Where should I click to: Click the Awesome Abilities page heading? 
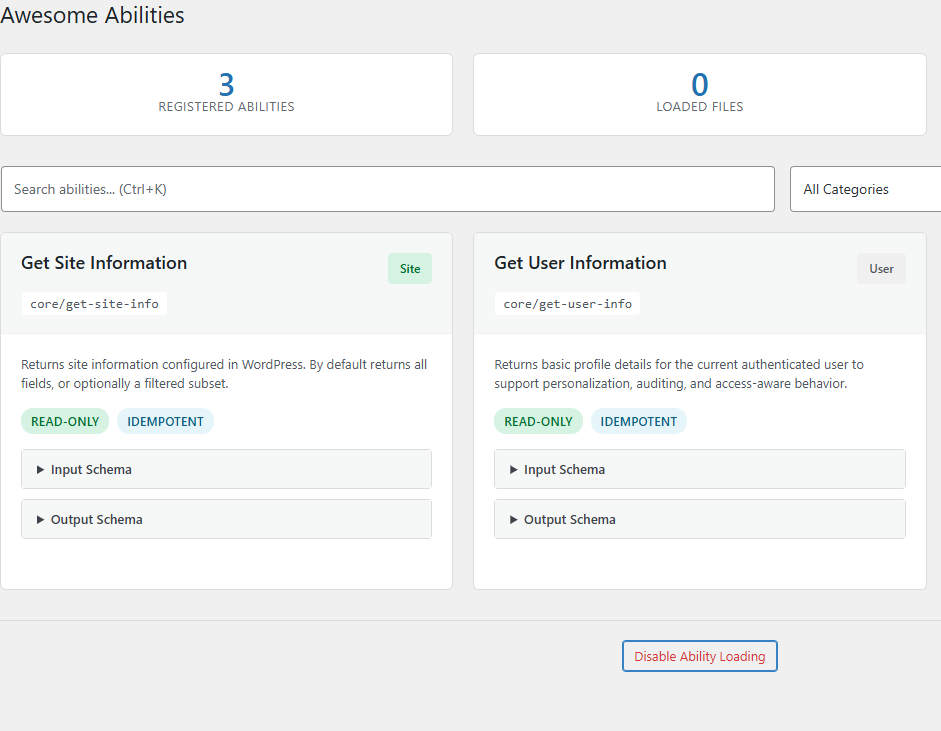(x=92, y=15)
